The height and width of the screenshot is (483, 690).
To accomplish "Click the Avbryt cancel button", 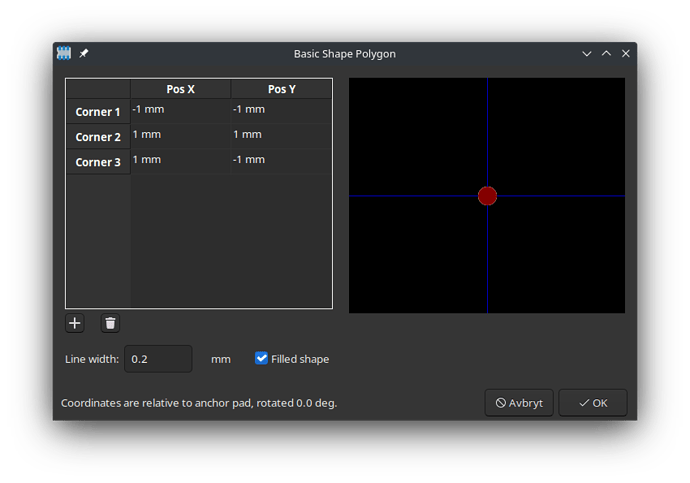I will [x=519, y=402].
